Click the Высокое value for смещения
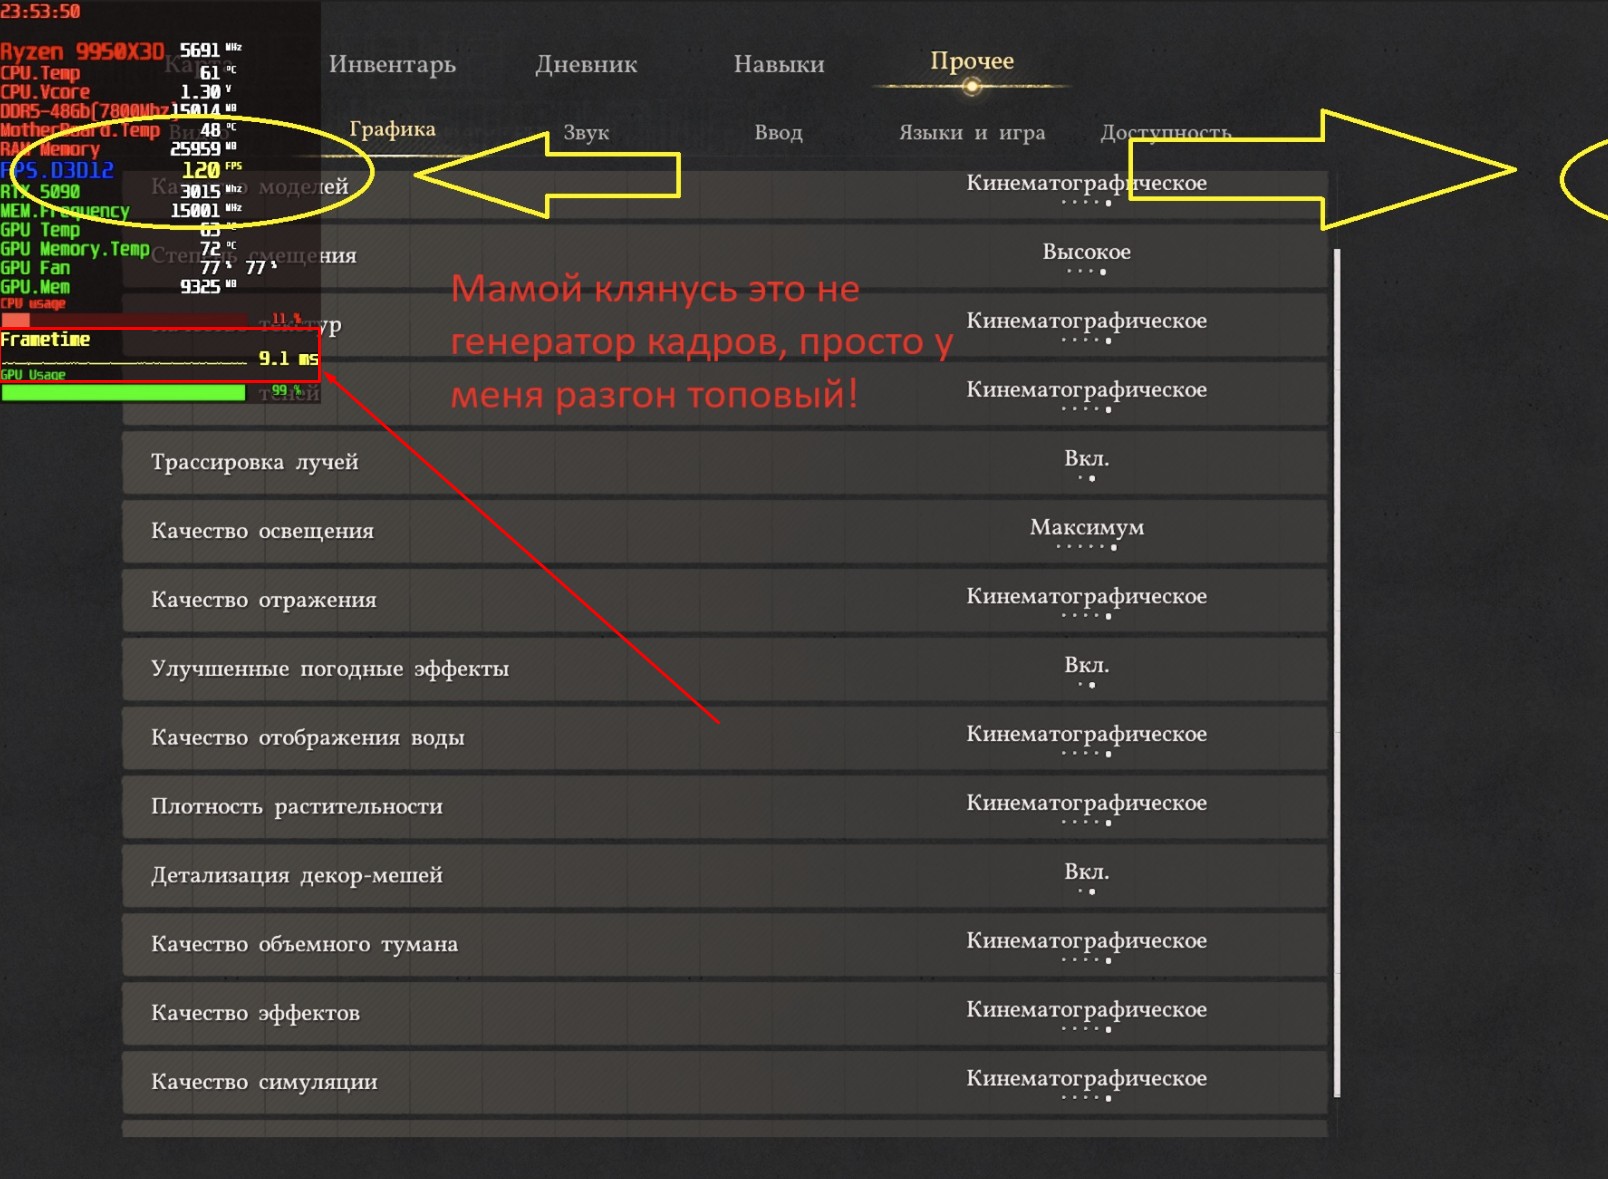Viewport: 1608px width, 1179px height. (1087, 252)
